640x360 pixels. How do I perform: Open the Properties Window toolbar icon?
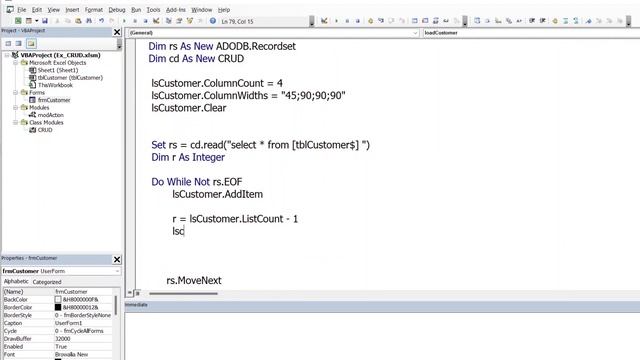(179, 21)
